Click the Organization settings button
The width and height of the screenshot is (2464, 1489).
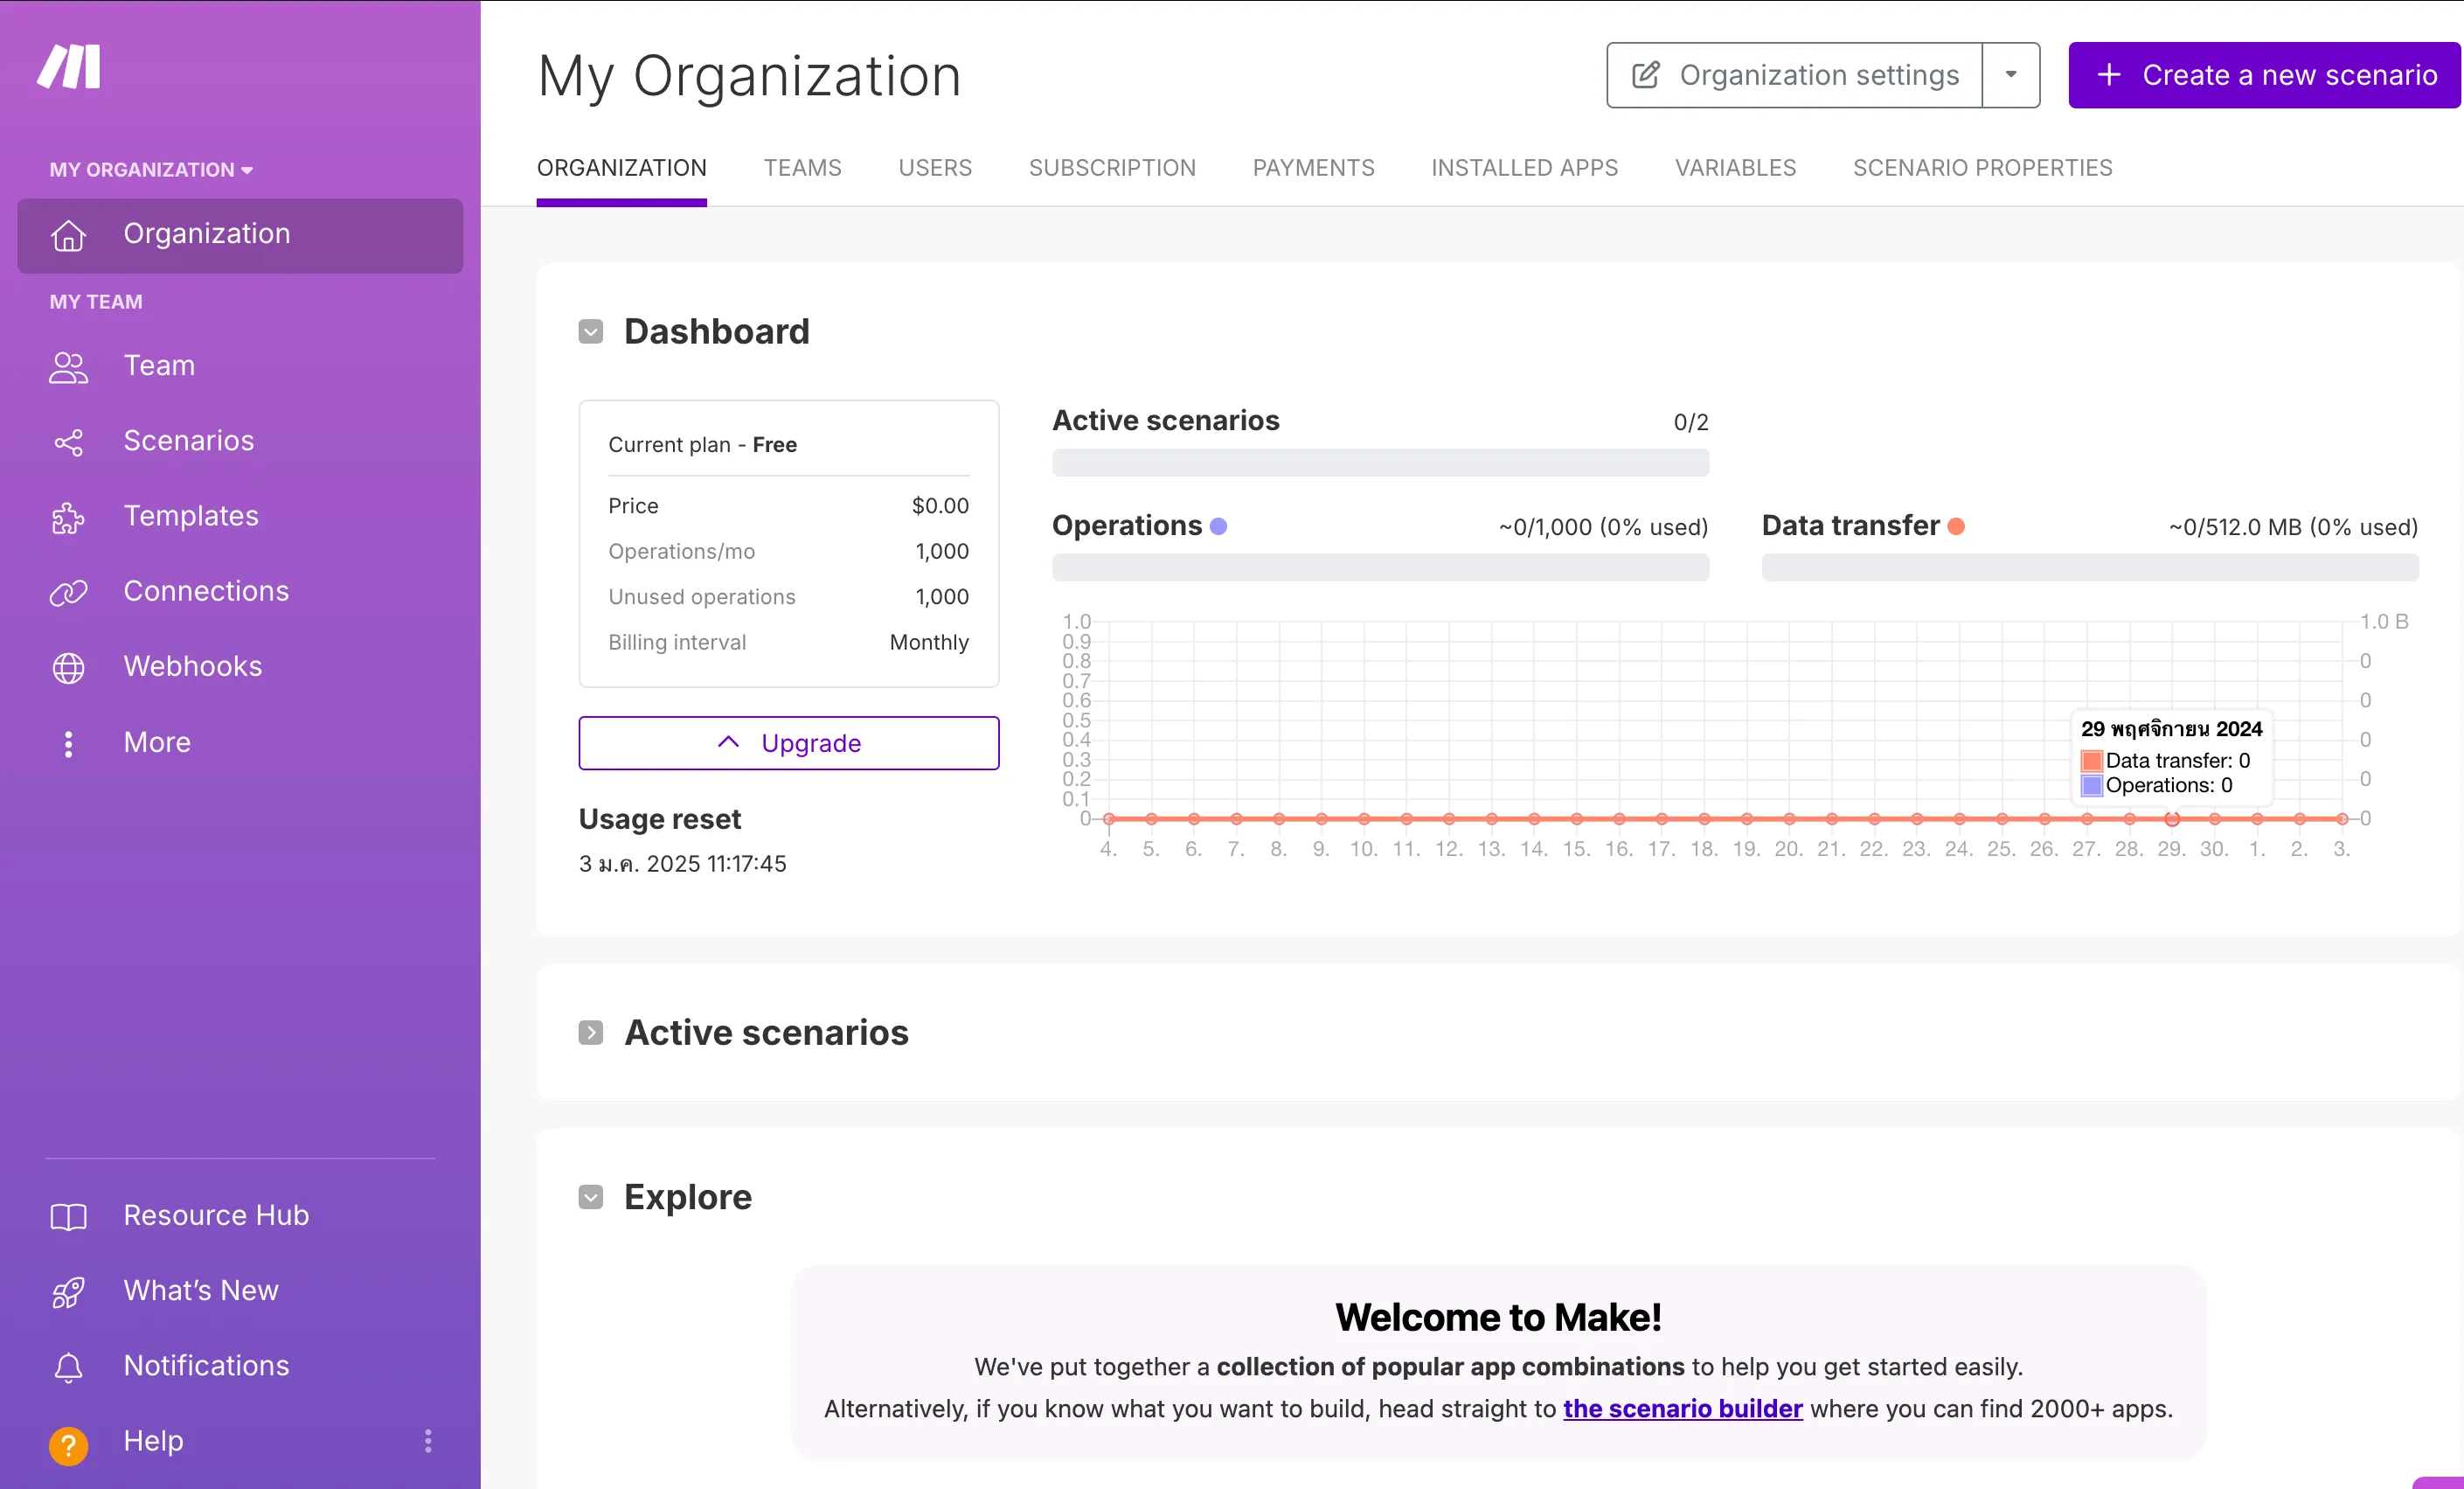1794,75
